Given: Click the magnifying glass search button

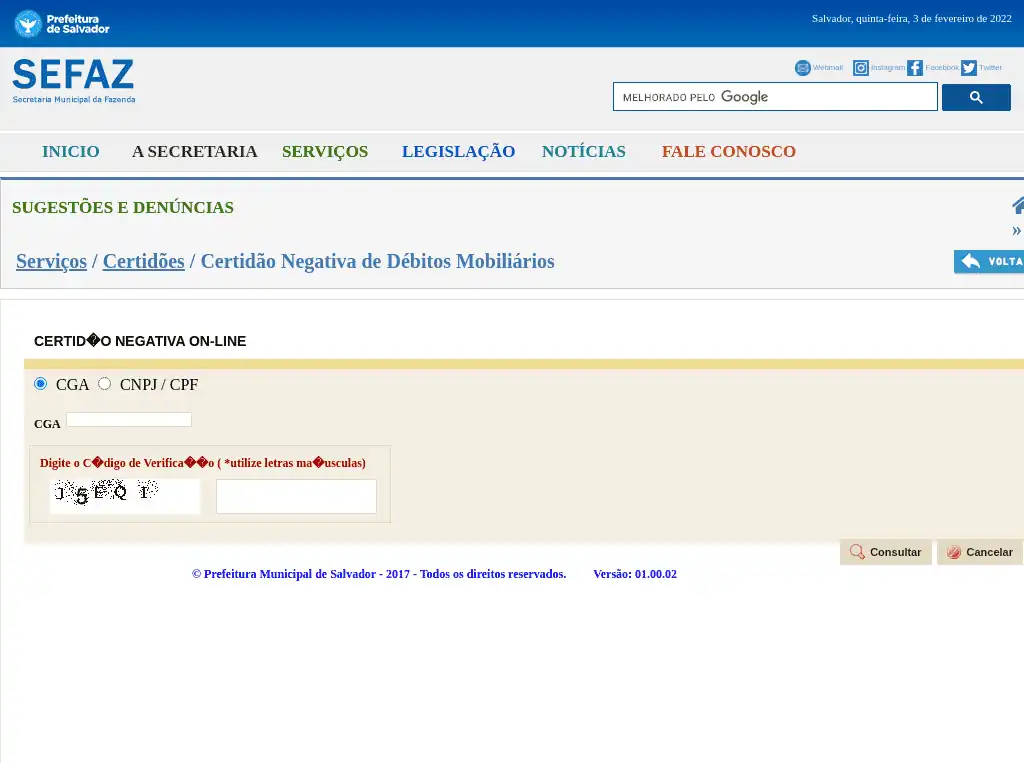Looking at the screenshot, I should (x=976, y=97).
